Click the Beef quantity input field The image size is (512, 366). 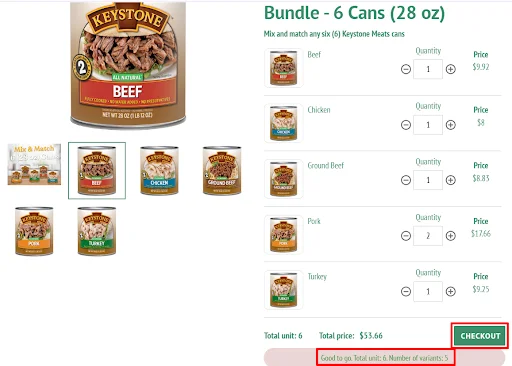428,69
